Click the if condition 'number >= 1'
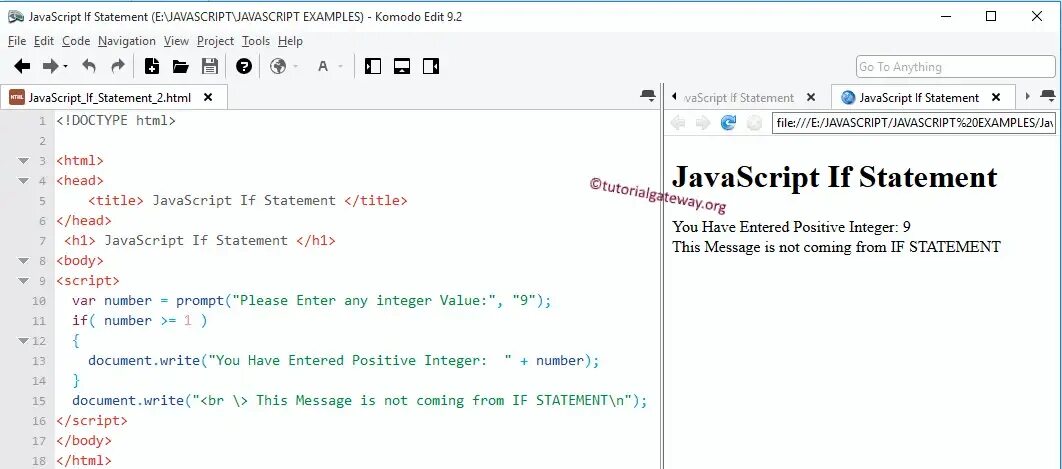The image size is (1062, 469). 148,321
